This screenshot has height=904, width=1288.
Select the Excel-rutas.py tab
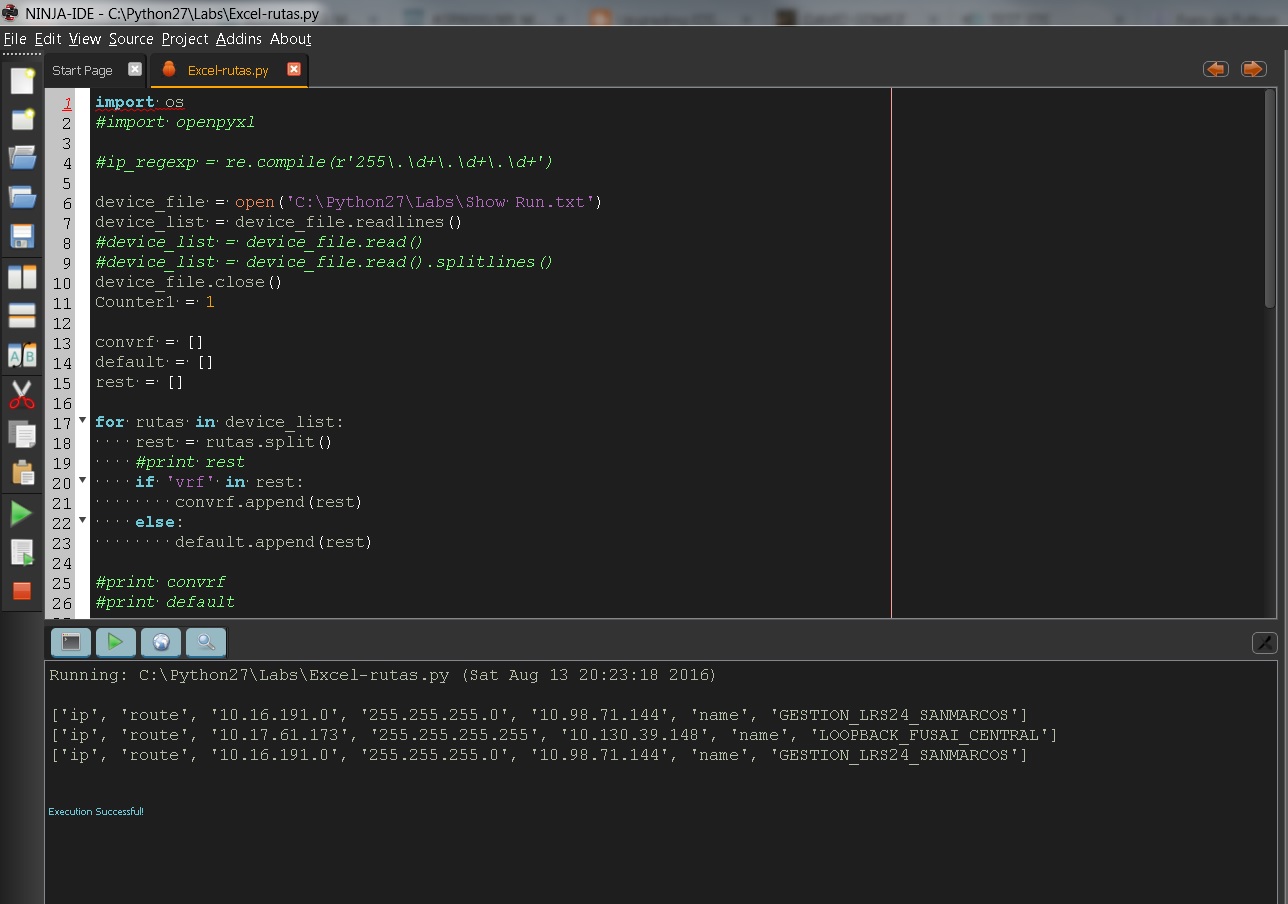tap(228, 70)
